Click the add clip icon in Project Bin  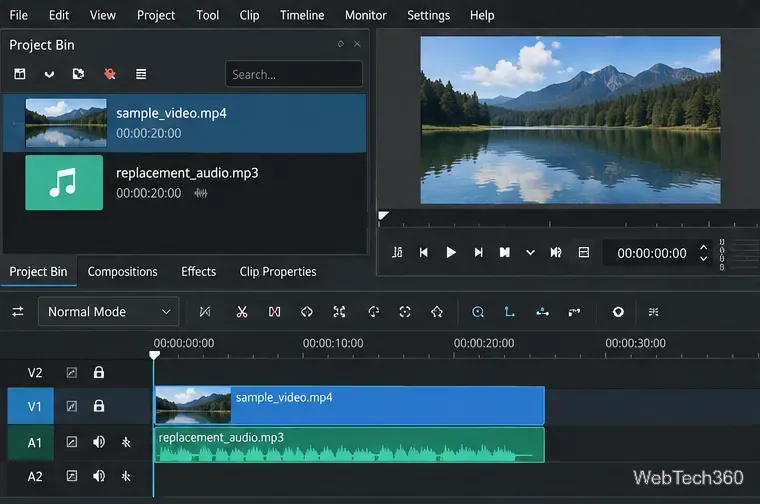[20, 74]
